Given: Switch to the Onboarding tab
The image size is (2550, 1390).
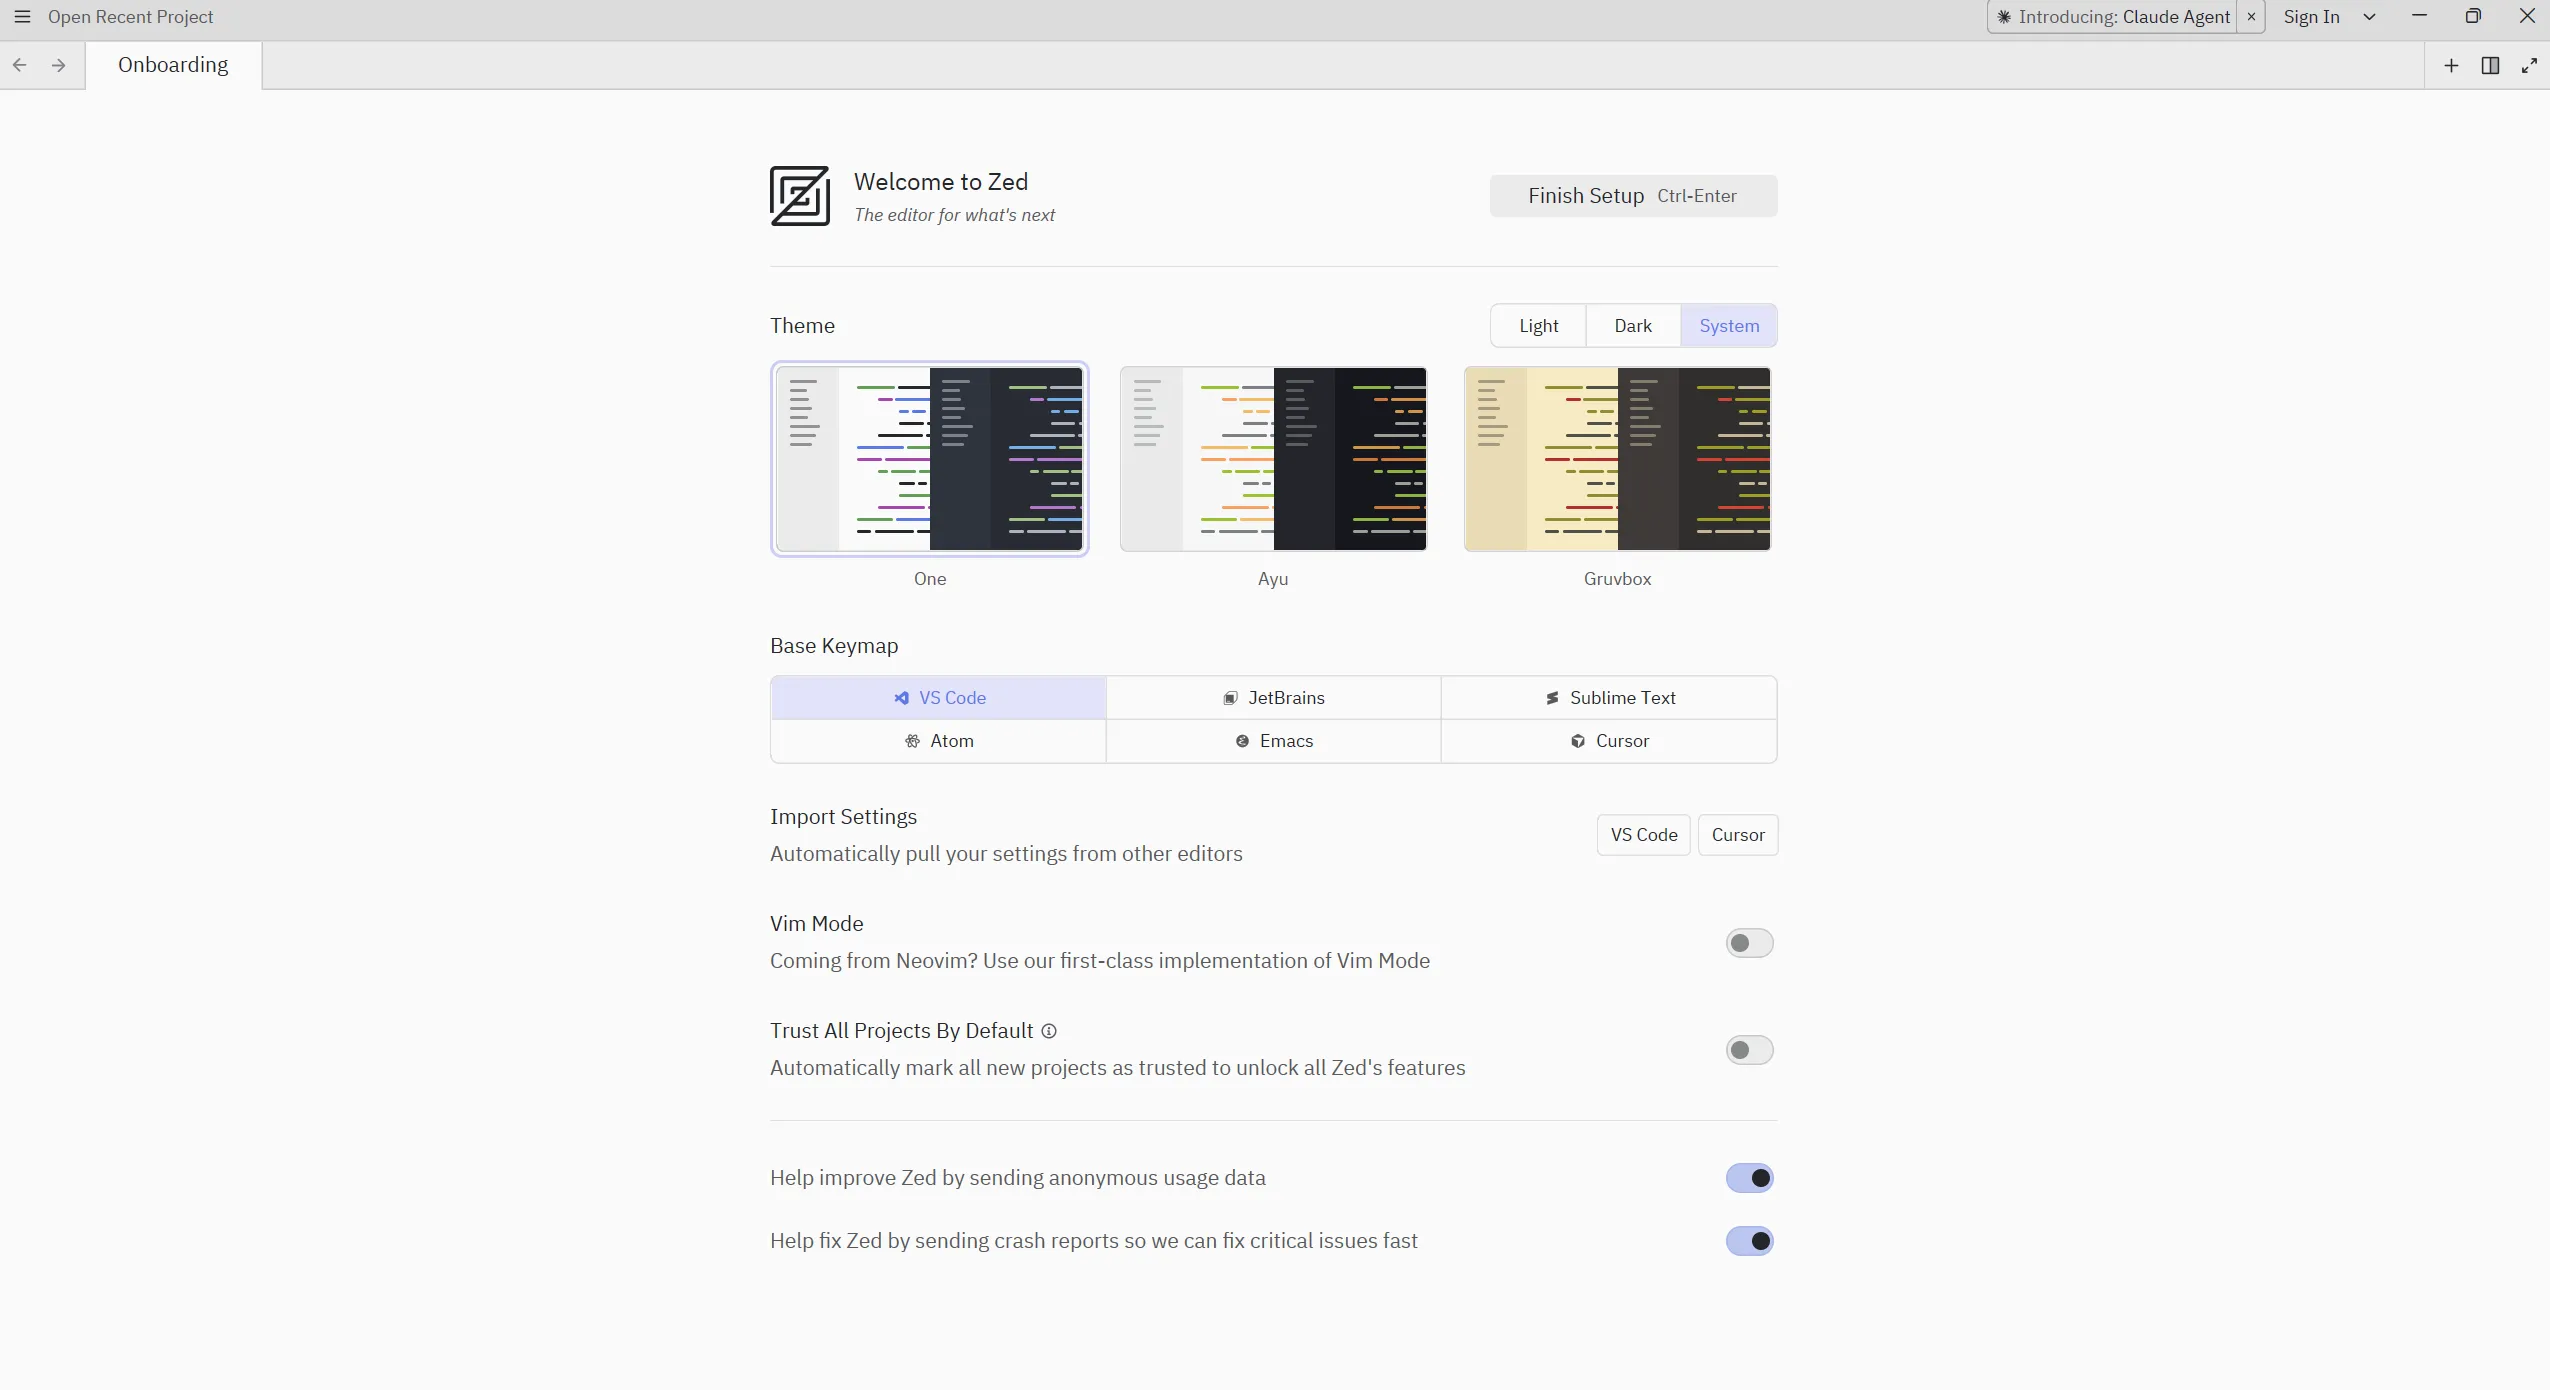Looking at the screenshot, I should click(173, 64).
